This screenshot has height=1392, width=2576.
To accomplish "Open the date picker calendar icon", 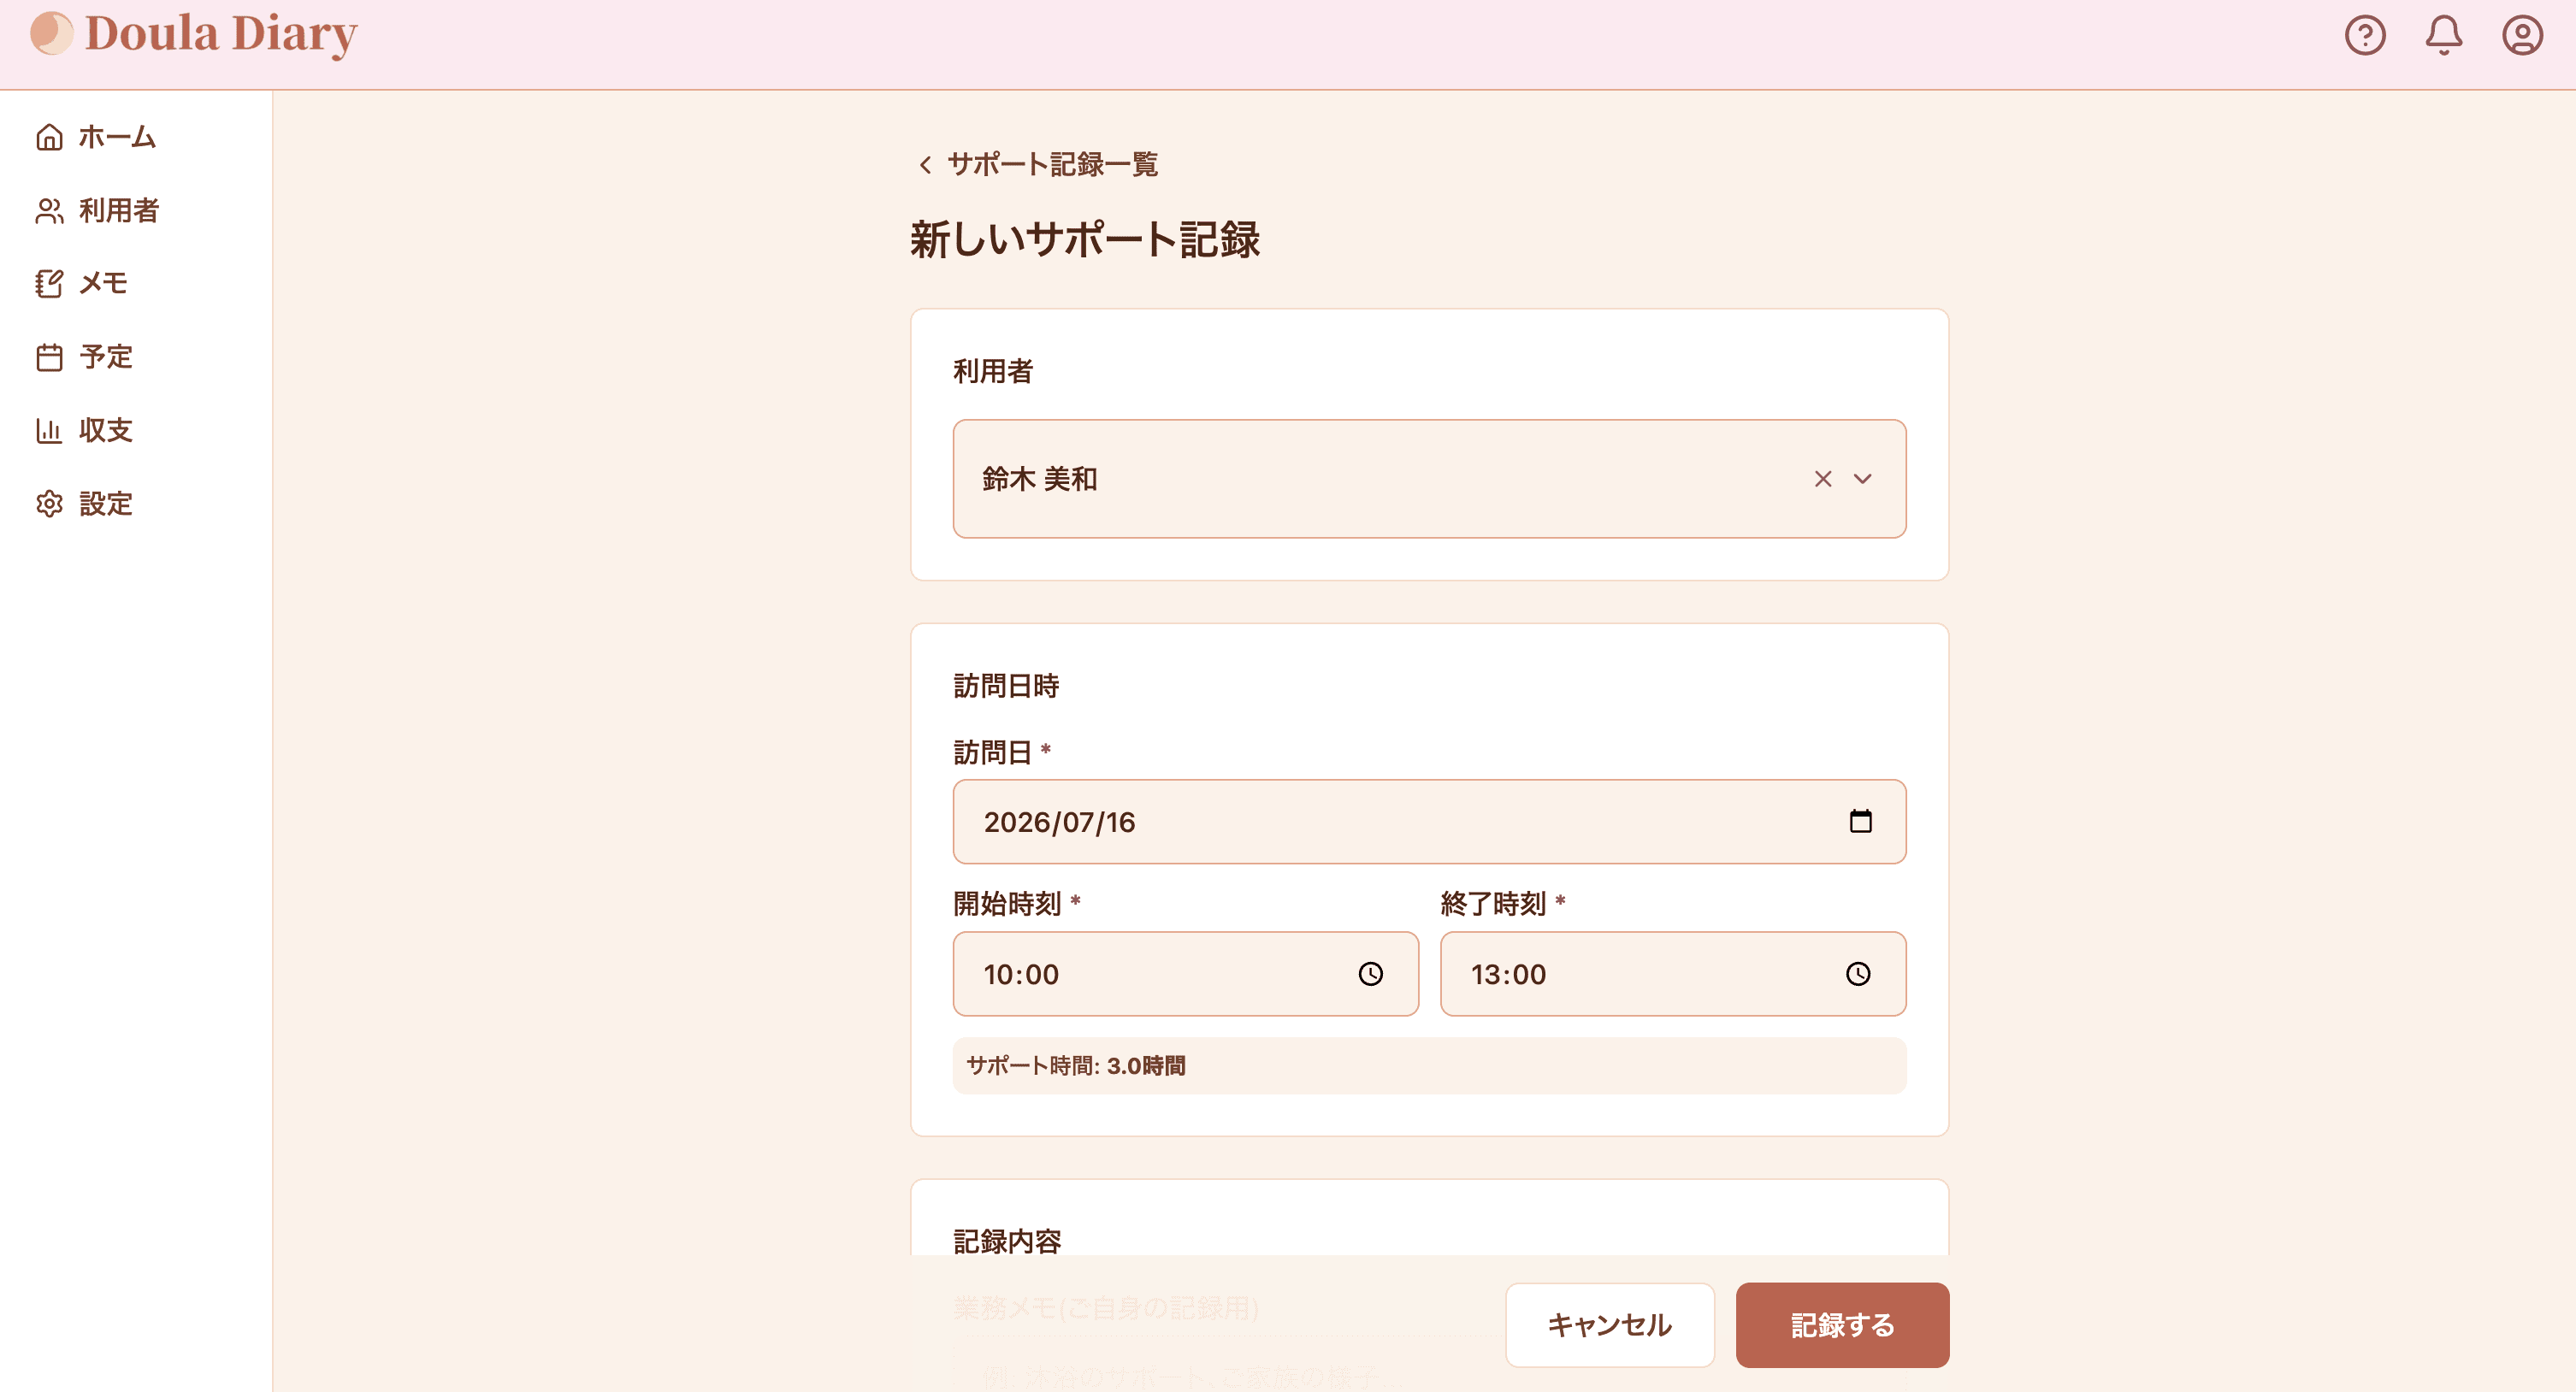I will 1860,821.
